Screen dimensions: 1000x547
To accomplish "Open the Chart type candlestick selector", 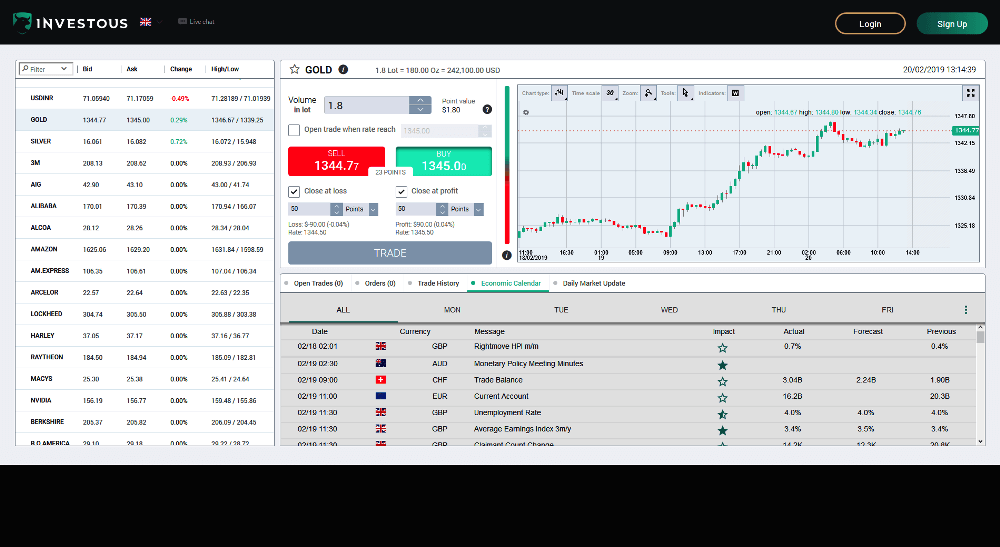I will tap(559, 93).
